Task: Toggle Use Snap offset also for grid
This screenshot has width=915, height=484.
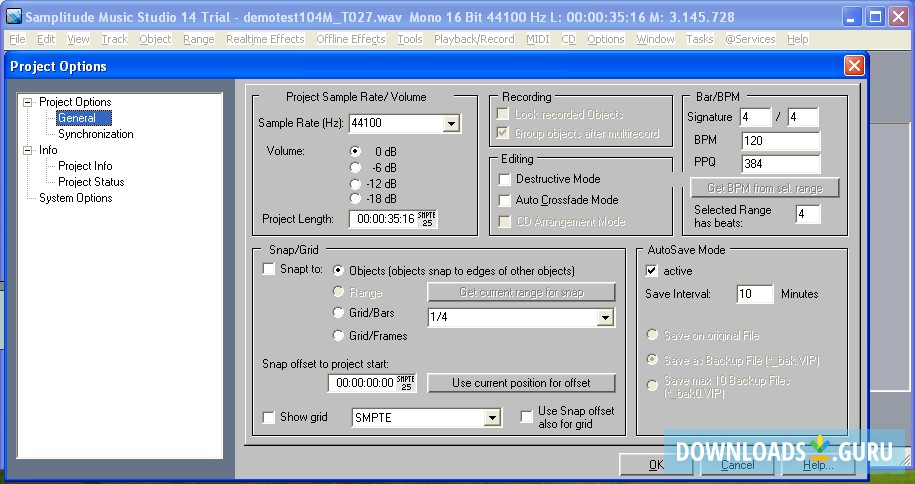Action: point(526,417)
